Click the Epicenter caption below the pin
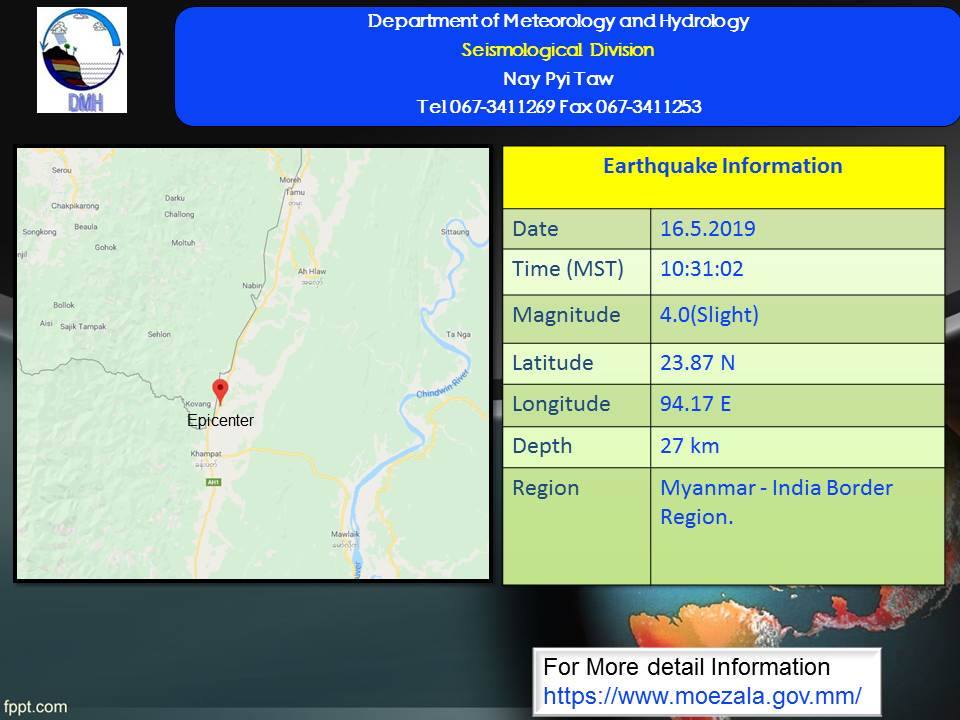The height and width of the screenshot is (720, 960). click(x=221, y=421)
